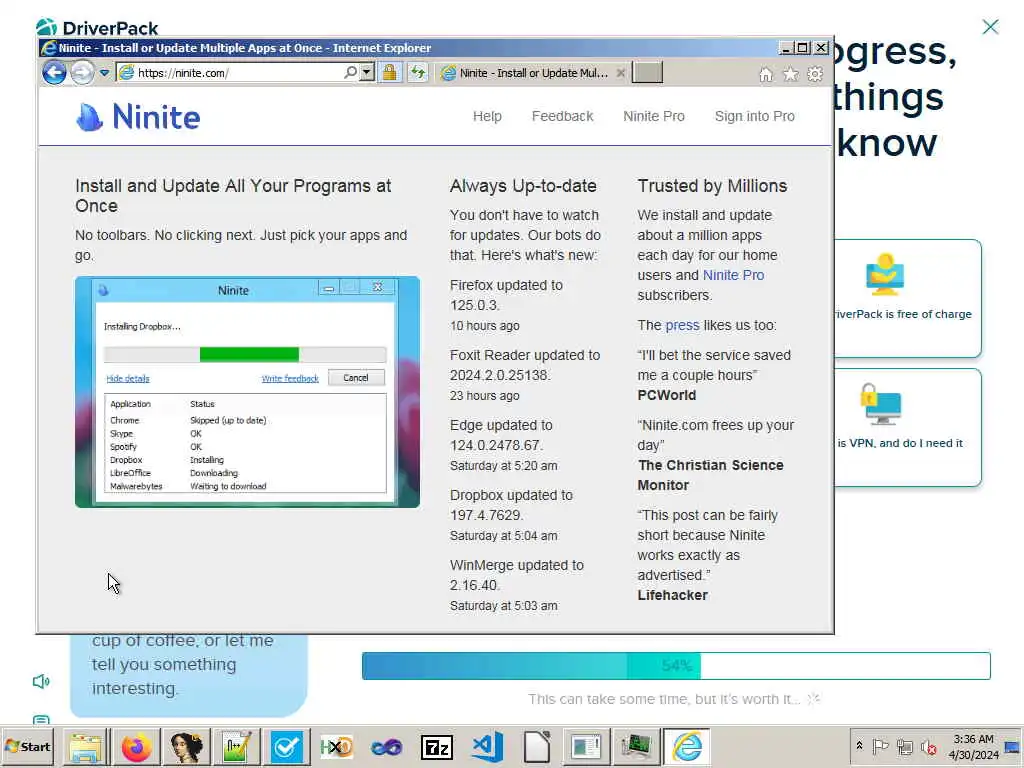Launch 7-Zip from the taskbar

tap(436, 746)
